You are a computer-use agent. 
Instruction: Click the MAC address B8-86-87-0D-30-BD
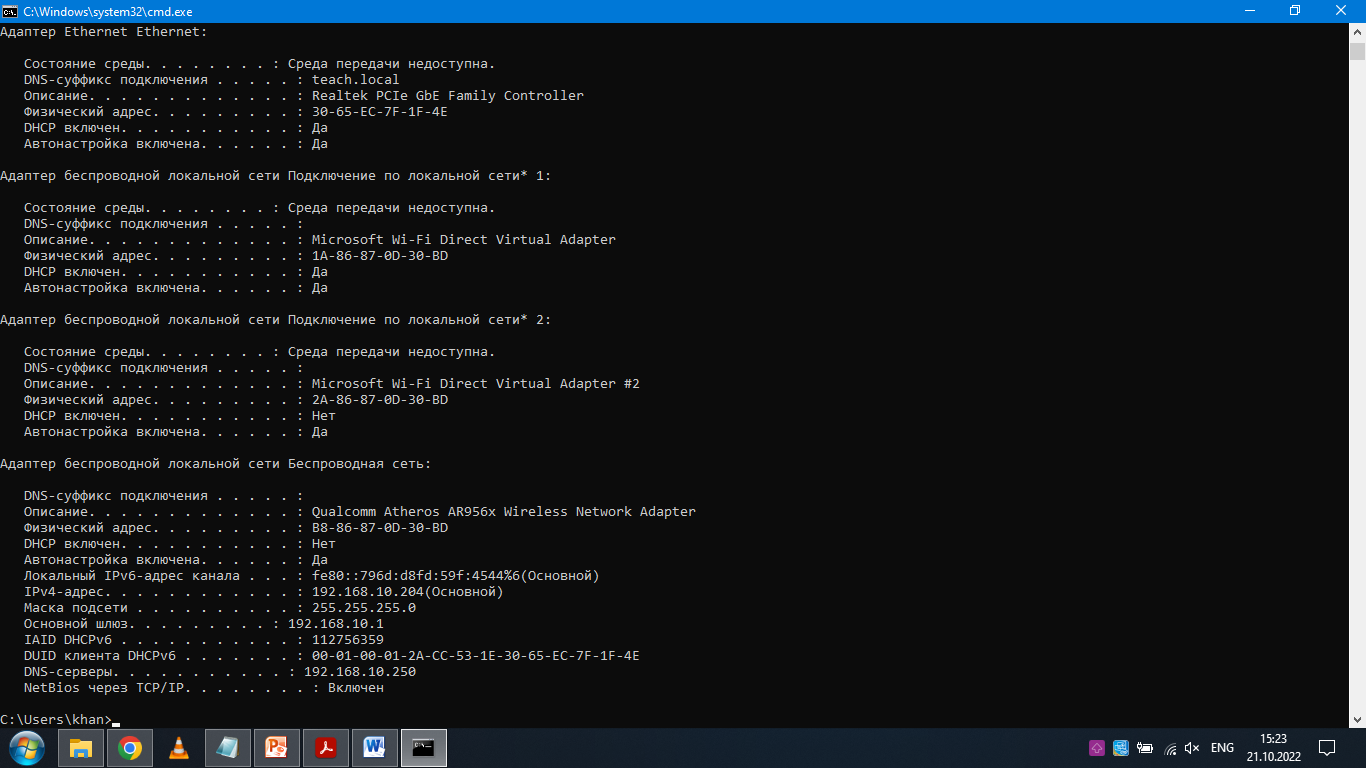click(380, 528)
